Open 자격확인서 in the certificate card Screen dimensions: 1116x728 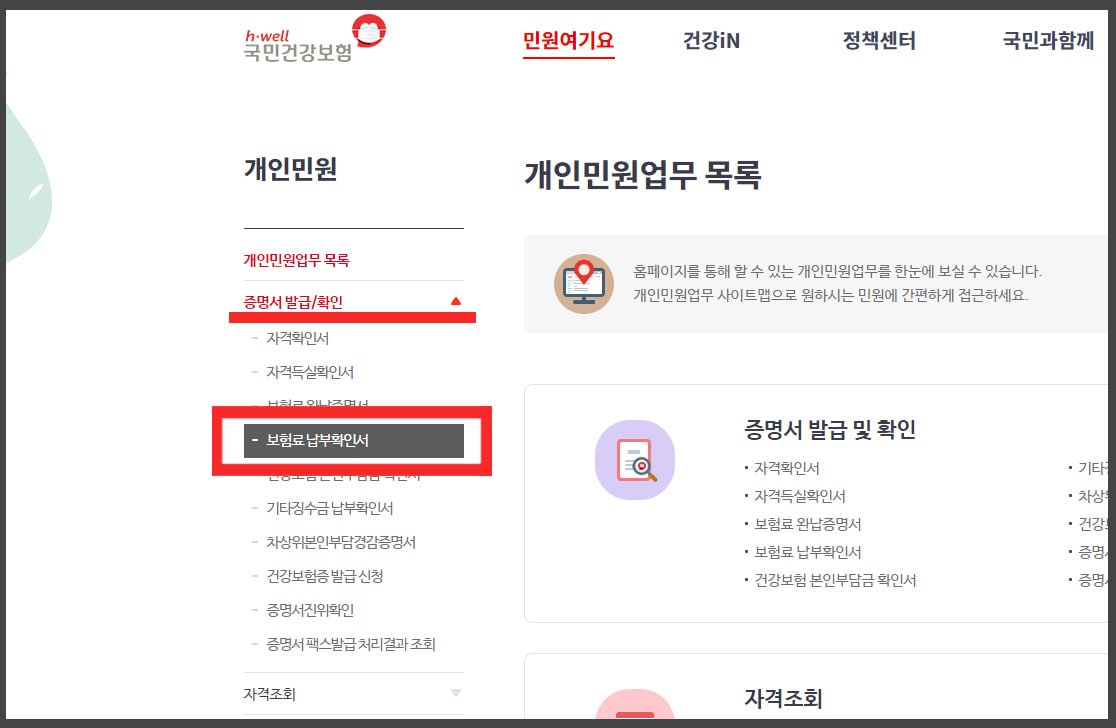tap(786, 468)
